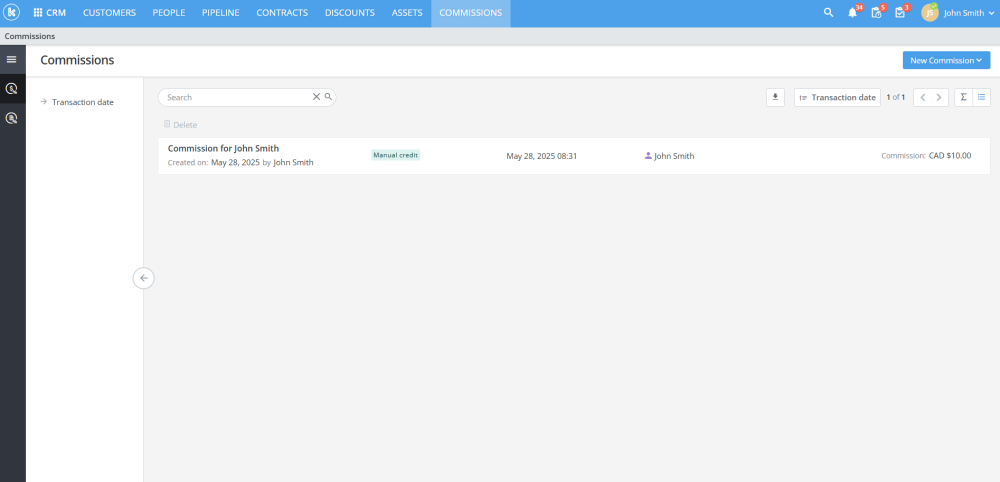Click the Commissions breadcrumb
This screenshot has width=1000, height=482.
coord(30,36)
